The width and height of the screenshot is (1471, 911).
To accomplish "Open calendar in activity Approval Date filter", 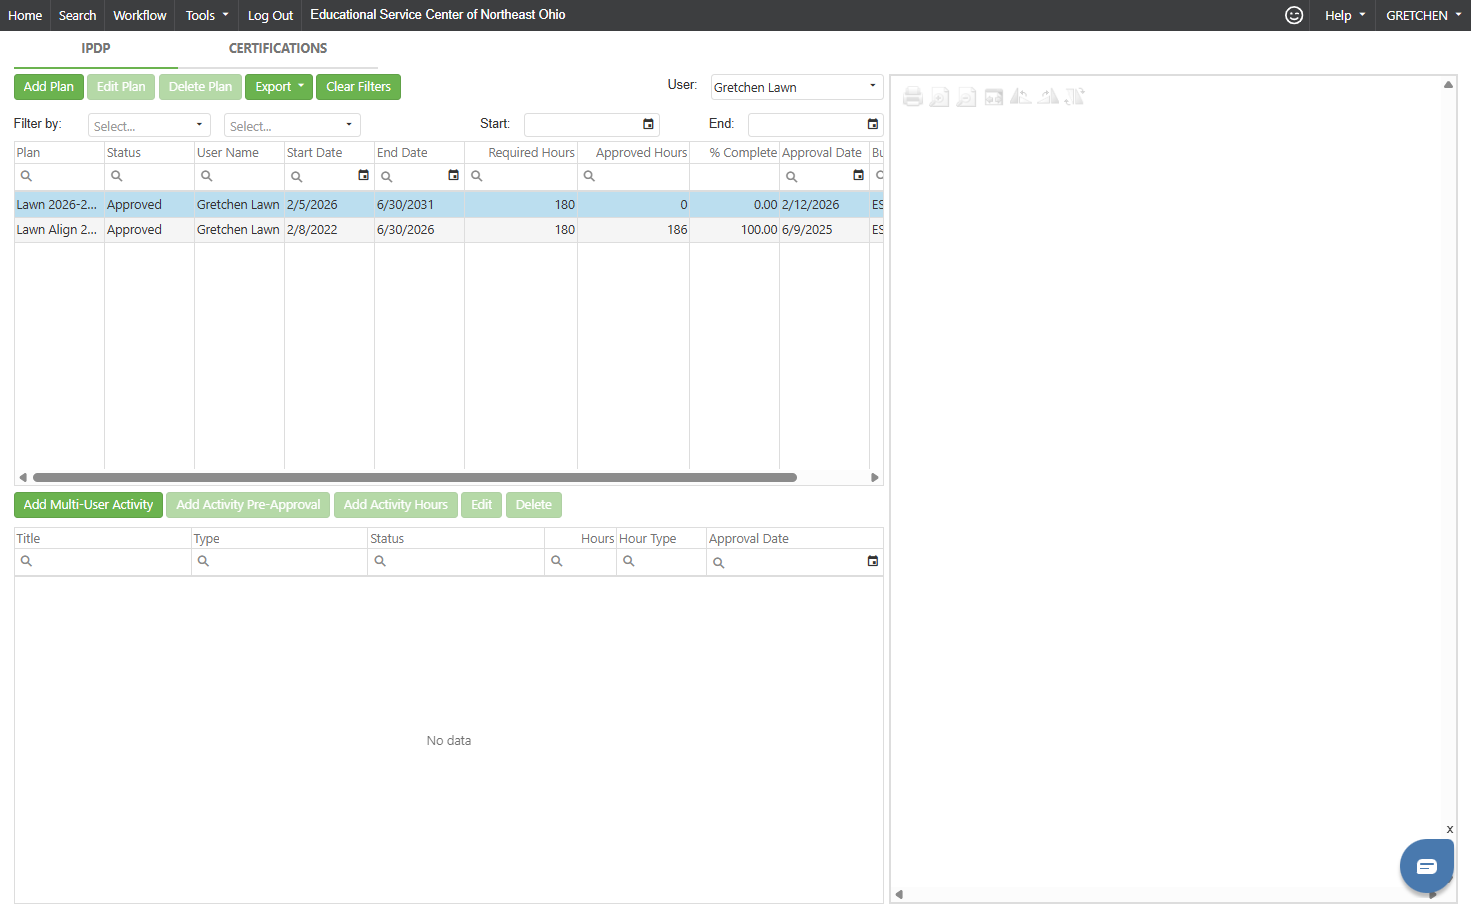I will click(872, 561).
